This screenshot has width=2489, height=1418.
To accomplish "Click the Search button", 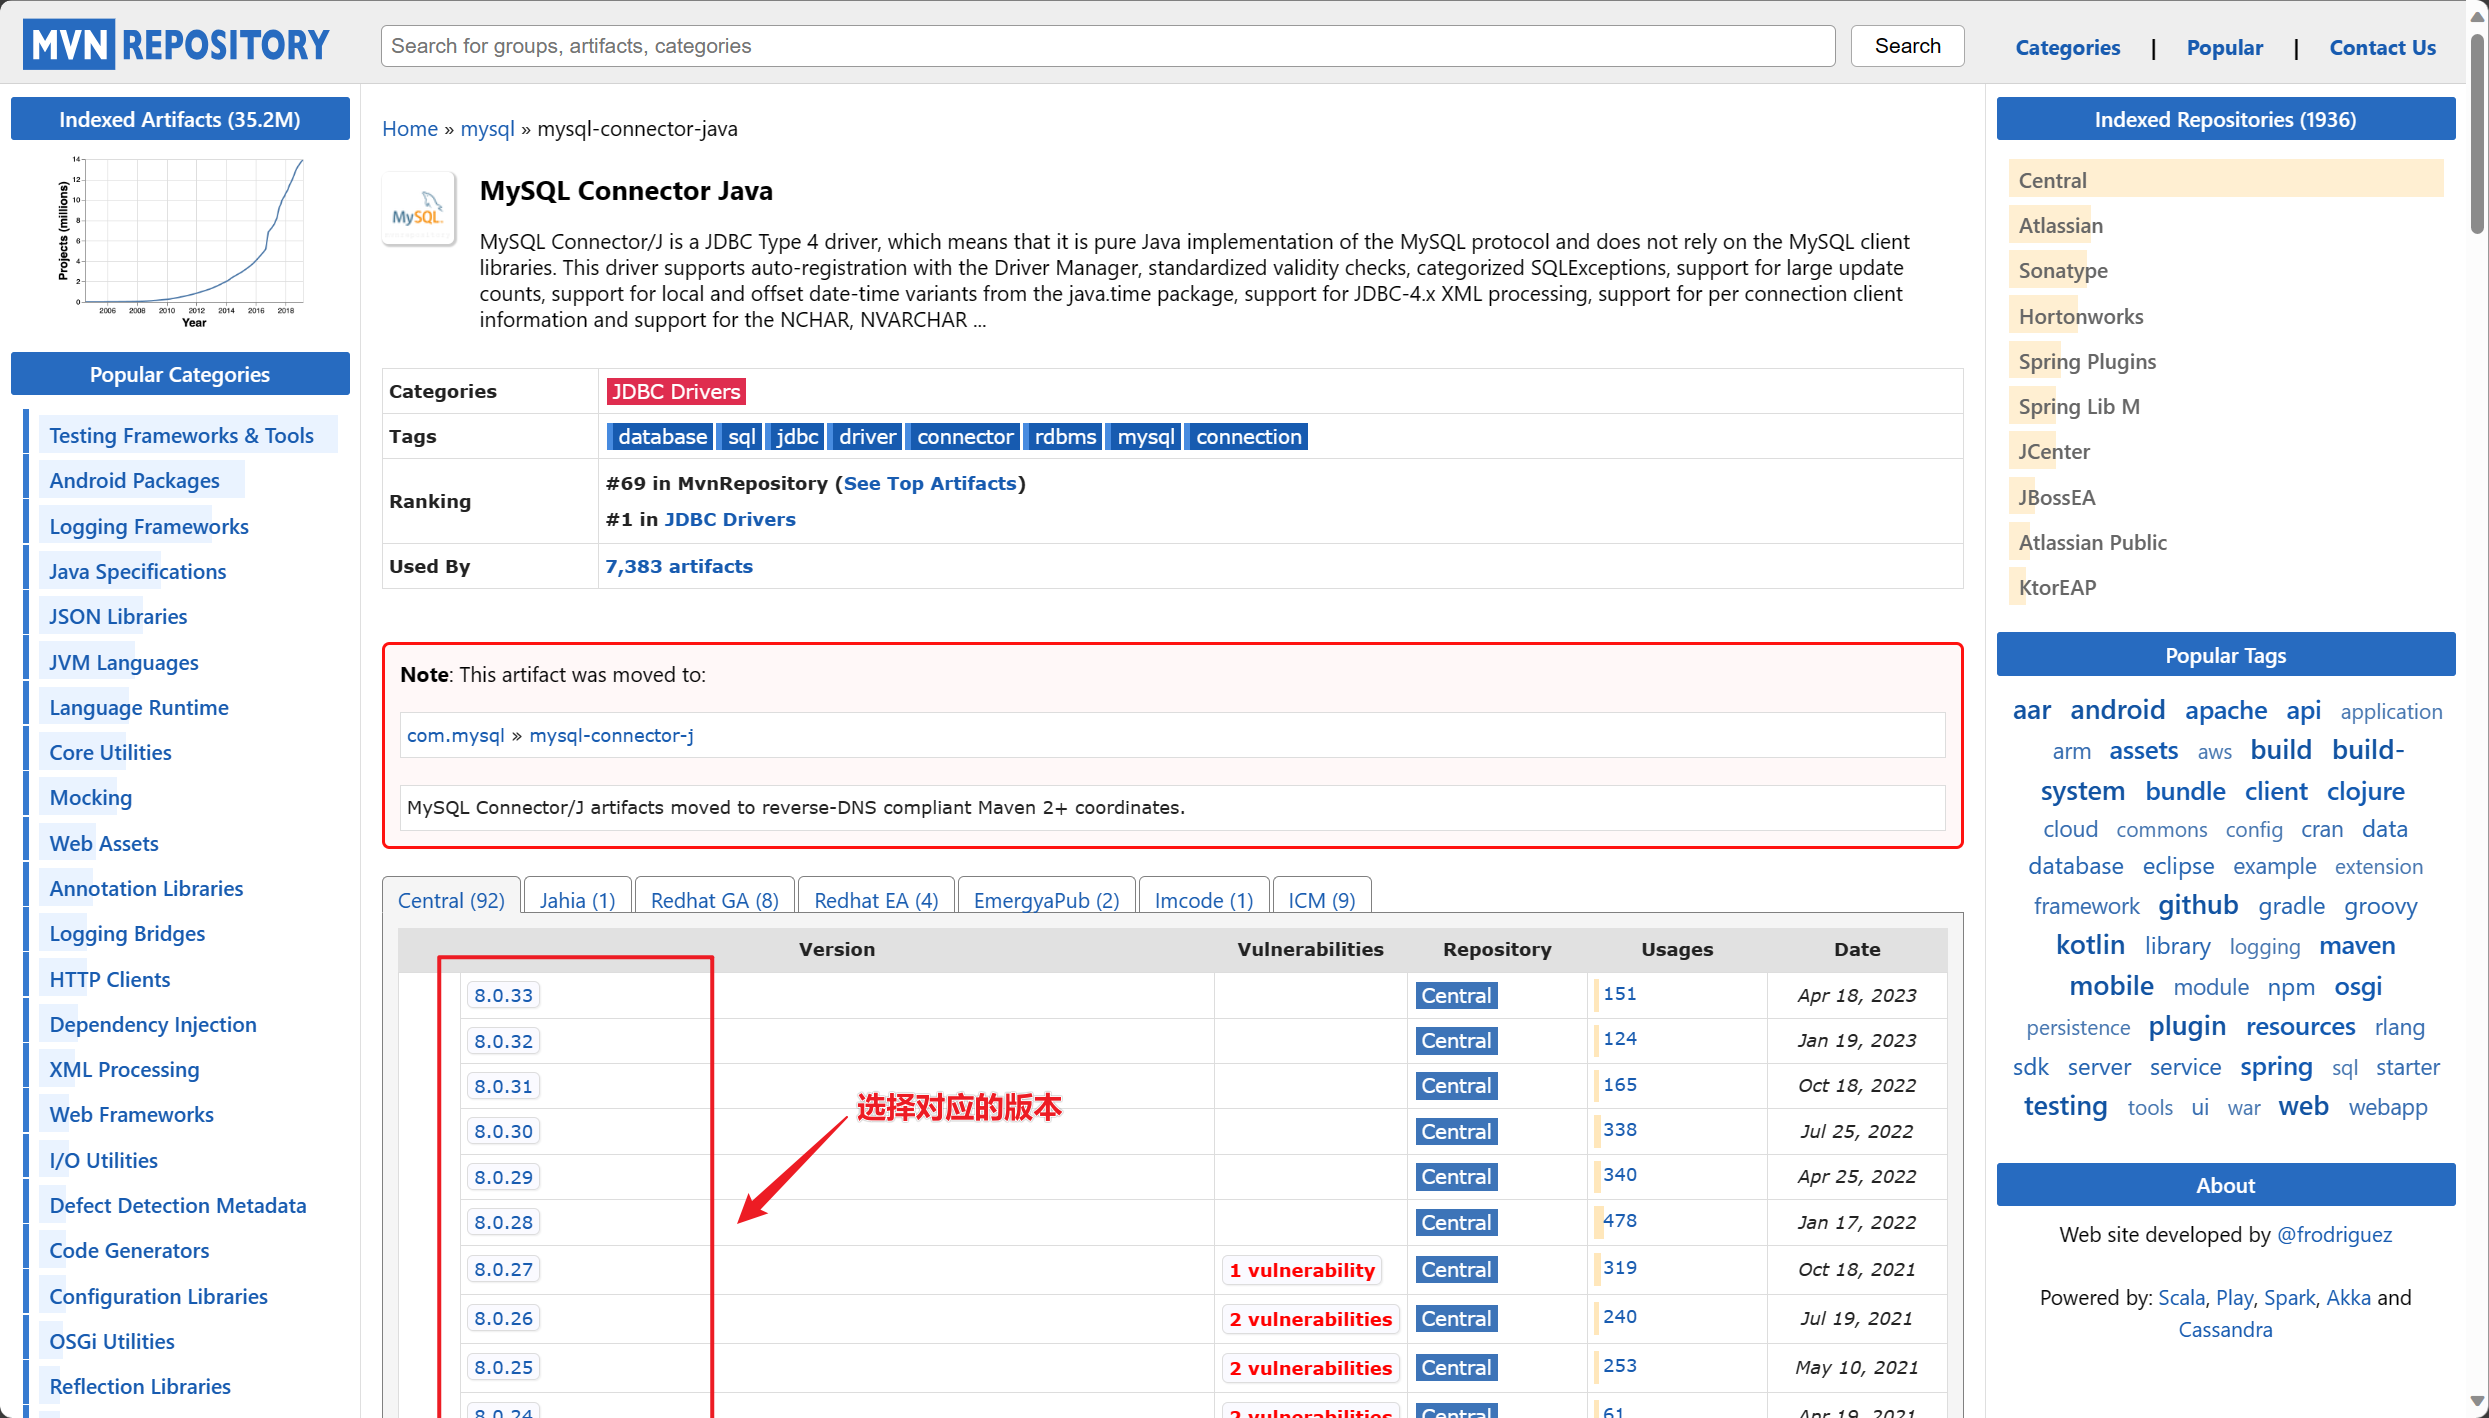I will pyautogui.click(x=1907, y=46).
